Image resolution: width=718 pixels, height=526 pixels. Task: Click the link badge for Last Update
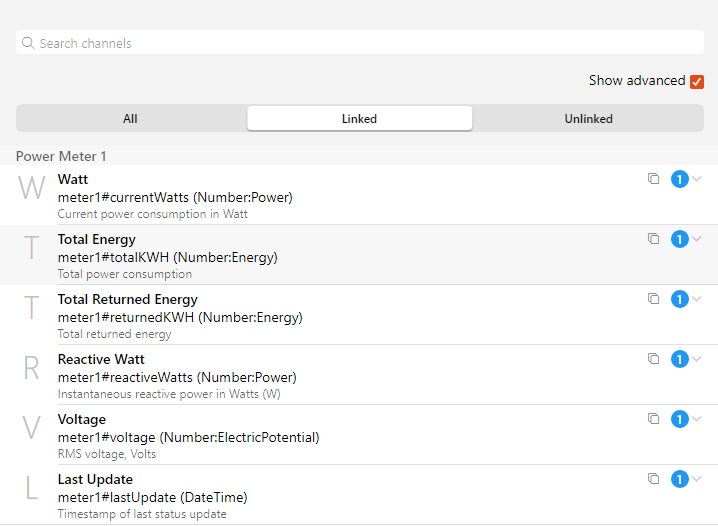[x=680, y=479]
